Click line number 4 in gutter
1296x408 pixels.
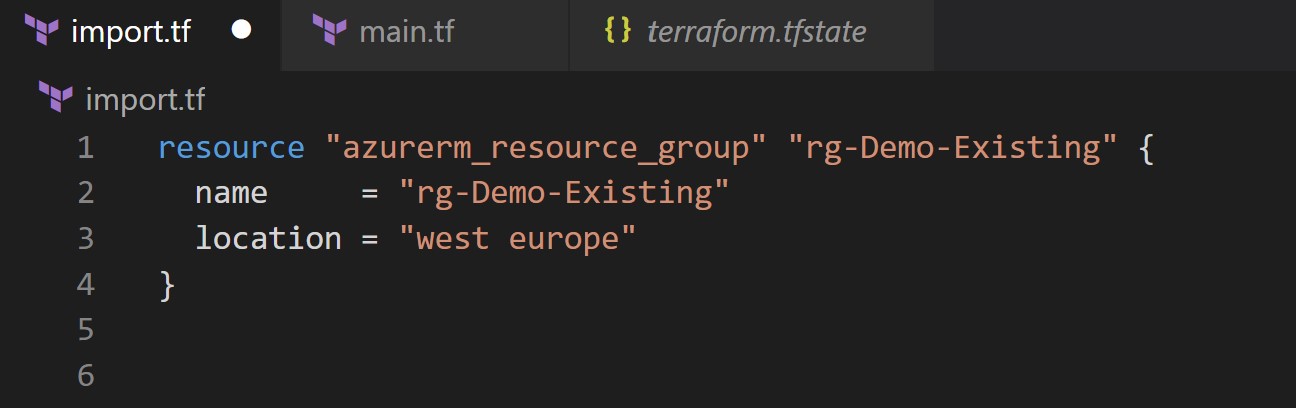pyautogui.click(x=85, y=284)
